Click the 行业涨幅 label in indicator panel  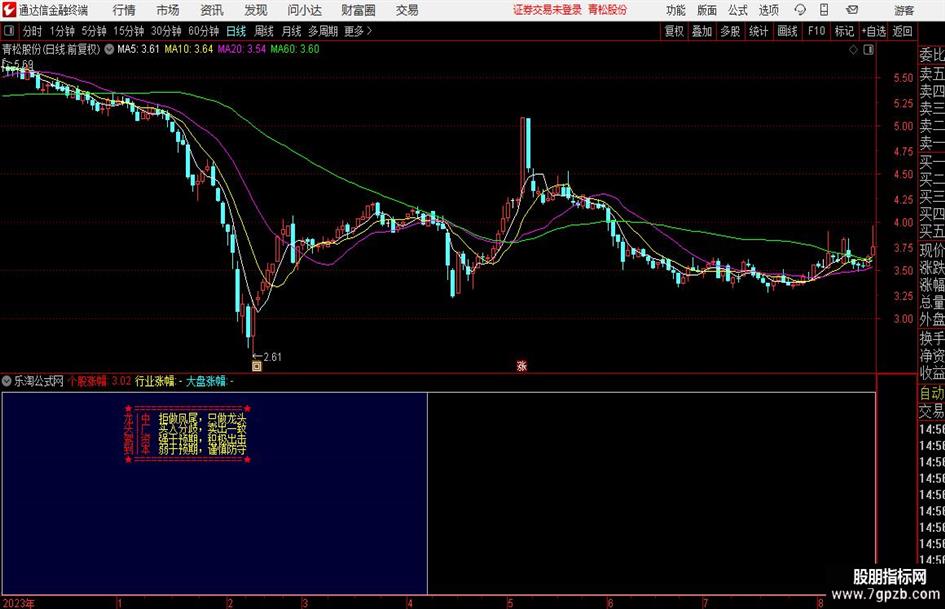click(x=155, y=381)
